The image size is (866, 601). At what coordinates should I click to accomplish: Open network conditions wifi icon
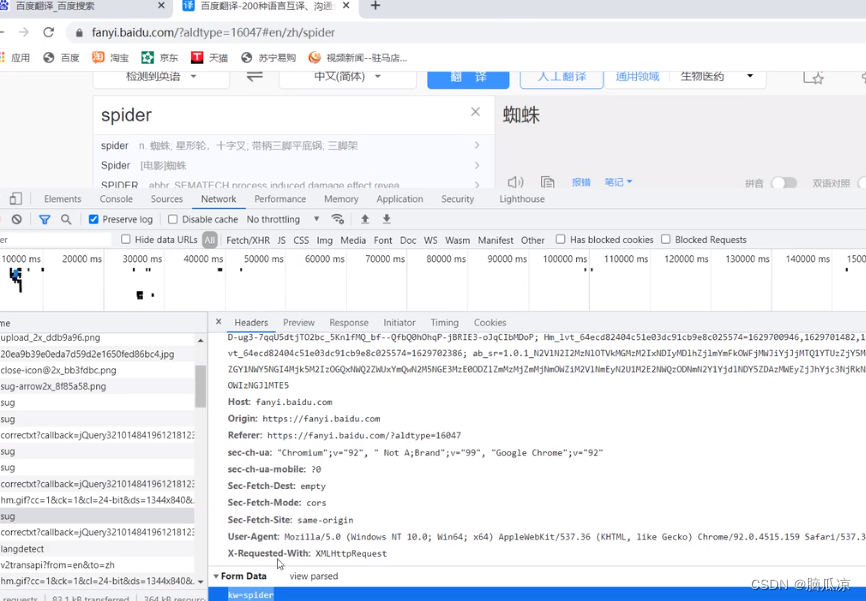337,219
